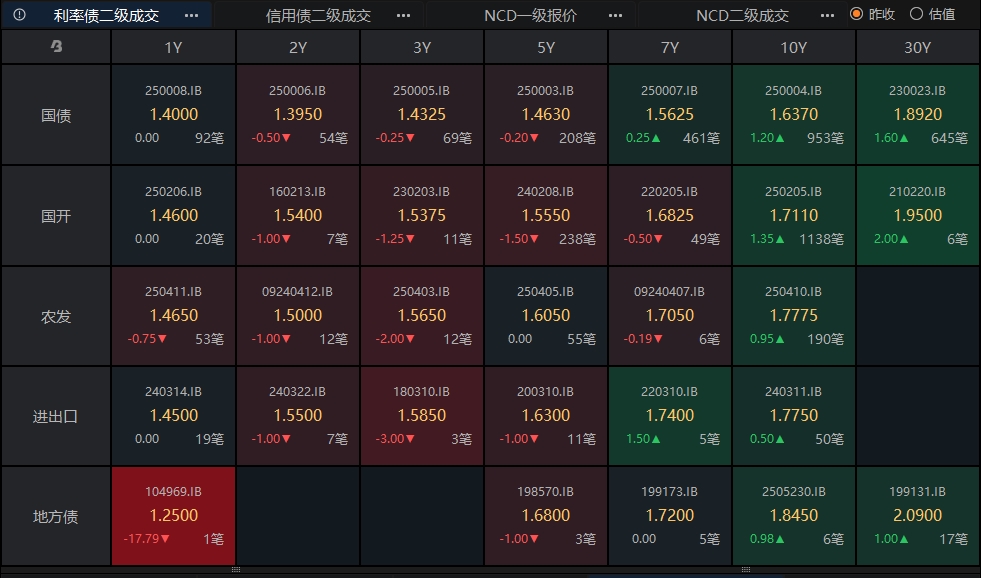Switch to the 信用债二级成交 tab

tap(318, 16)
